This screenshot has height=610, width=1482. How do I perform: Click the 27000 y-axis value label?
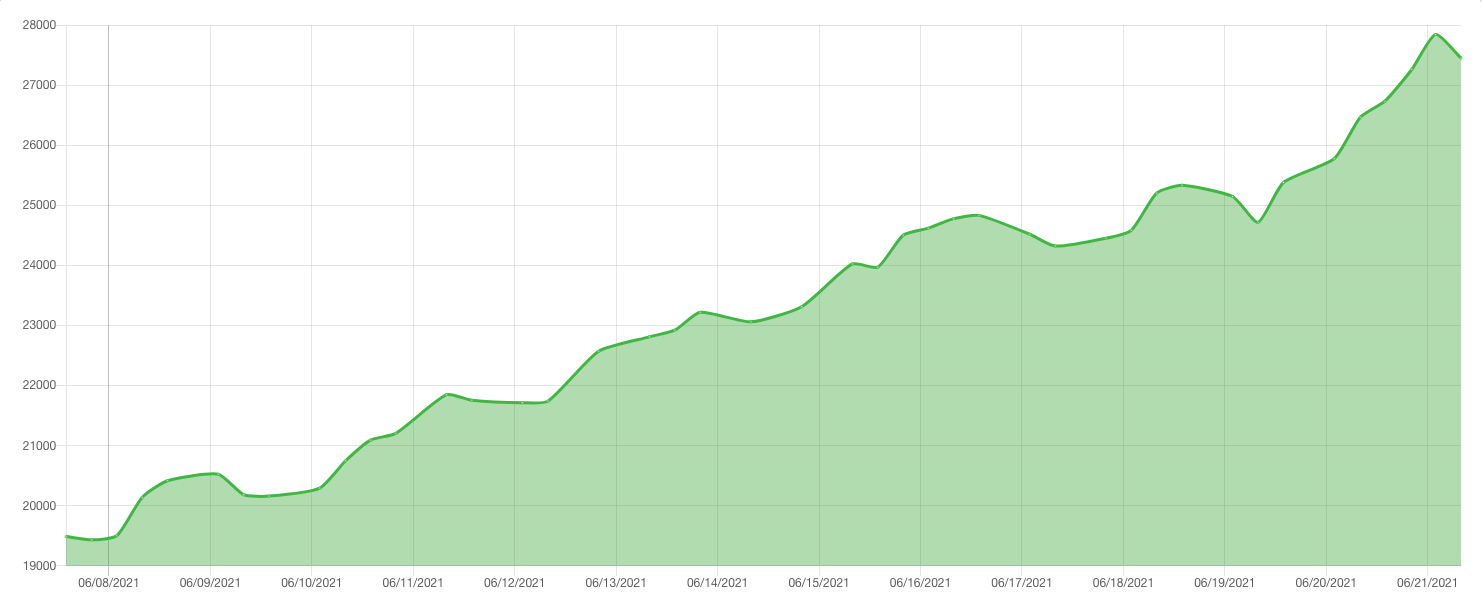coord(39,85)
